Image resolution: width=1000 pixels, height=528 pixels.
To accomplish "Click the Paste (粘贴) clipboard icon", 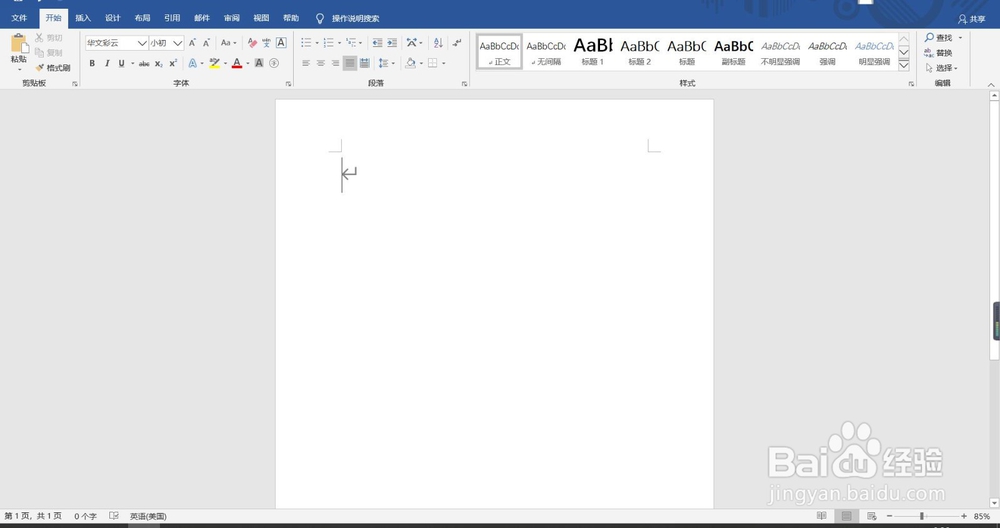I will coord(19,43).
